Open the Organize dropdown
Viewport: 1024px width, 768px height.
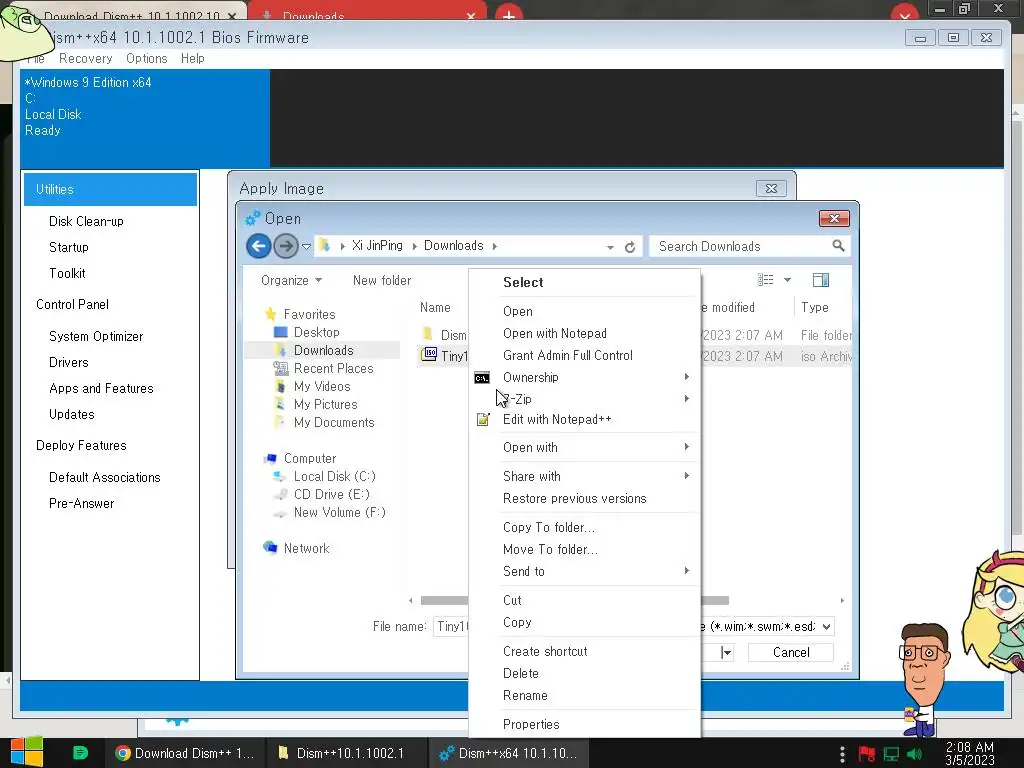pyautogui.click(x=291, y=280)
